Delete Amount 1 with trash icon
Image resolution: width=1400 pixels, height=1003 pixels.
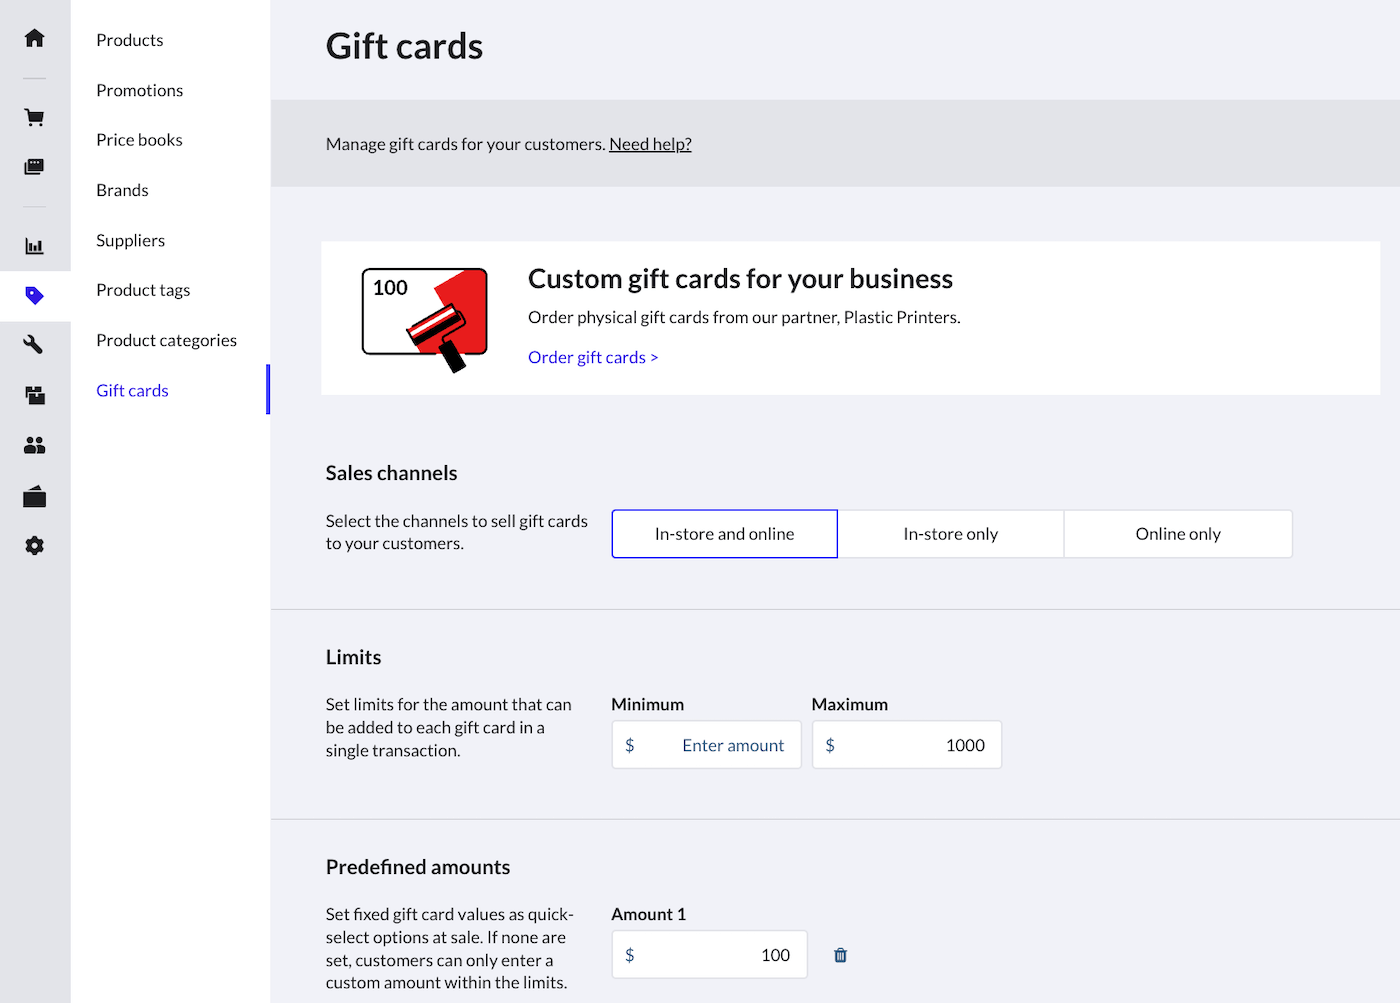point(840,955)
